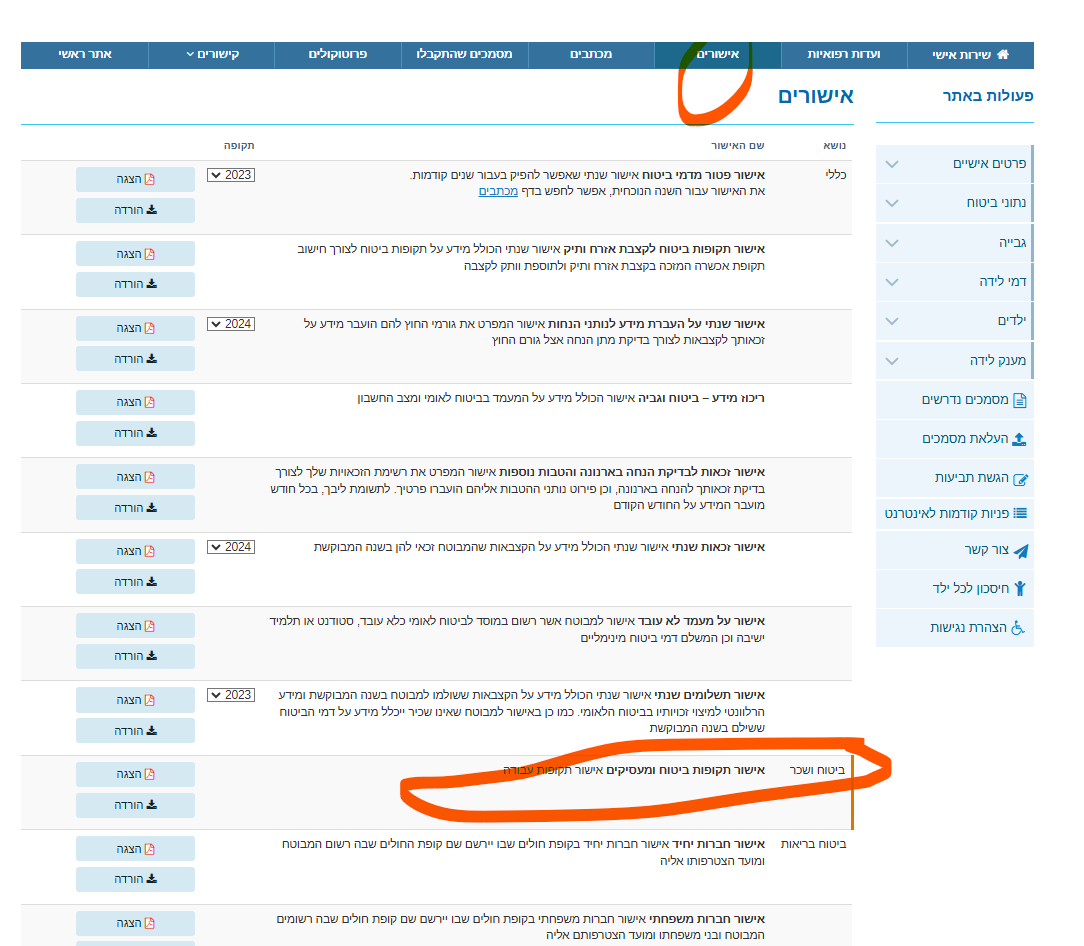Viewport: 1084px width, 946px height.
Task: Display אישור זכאות לבדיקת הנחה בארנונה
Action: (x=136, y=477)
